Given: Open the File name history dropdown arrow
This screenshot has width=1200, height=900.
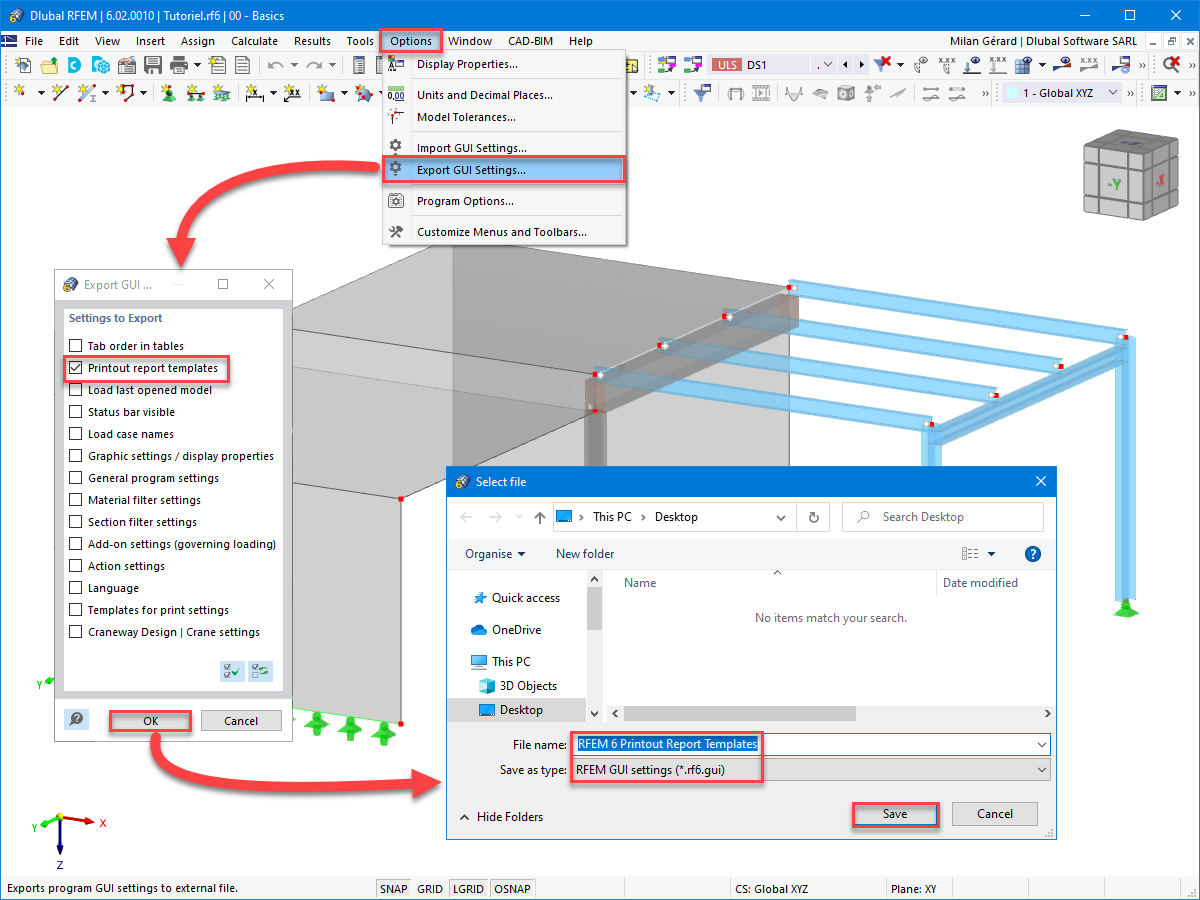Looking at the screenshot, I should pyautogui.click(x=1042, y=744).
